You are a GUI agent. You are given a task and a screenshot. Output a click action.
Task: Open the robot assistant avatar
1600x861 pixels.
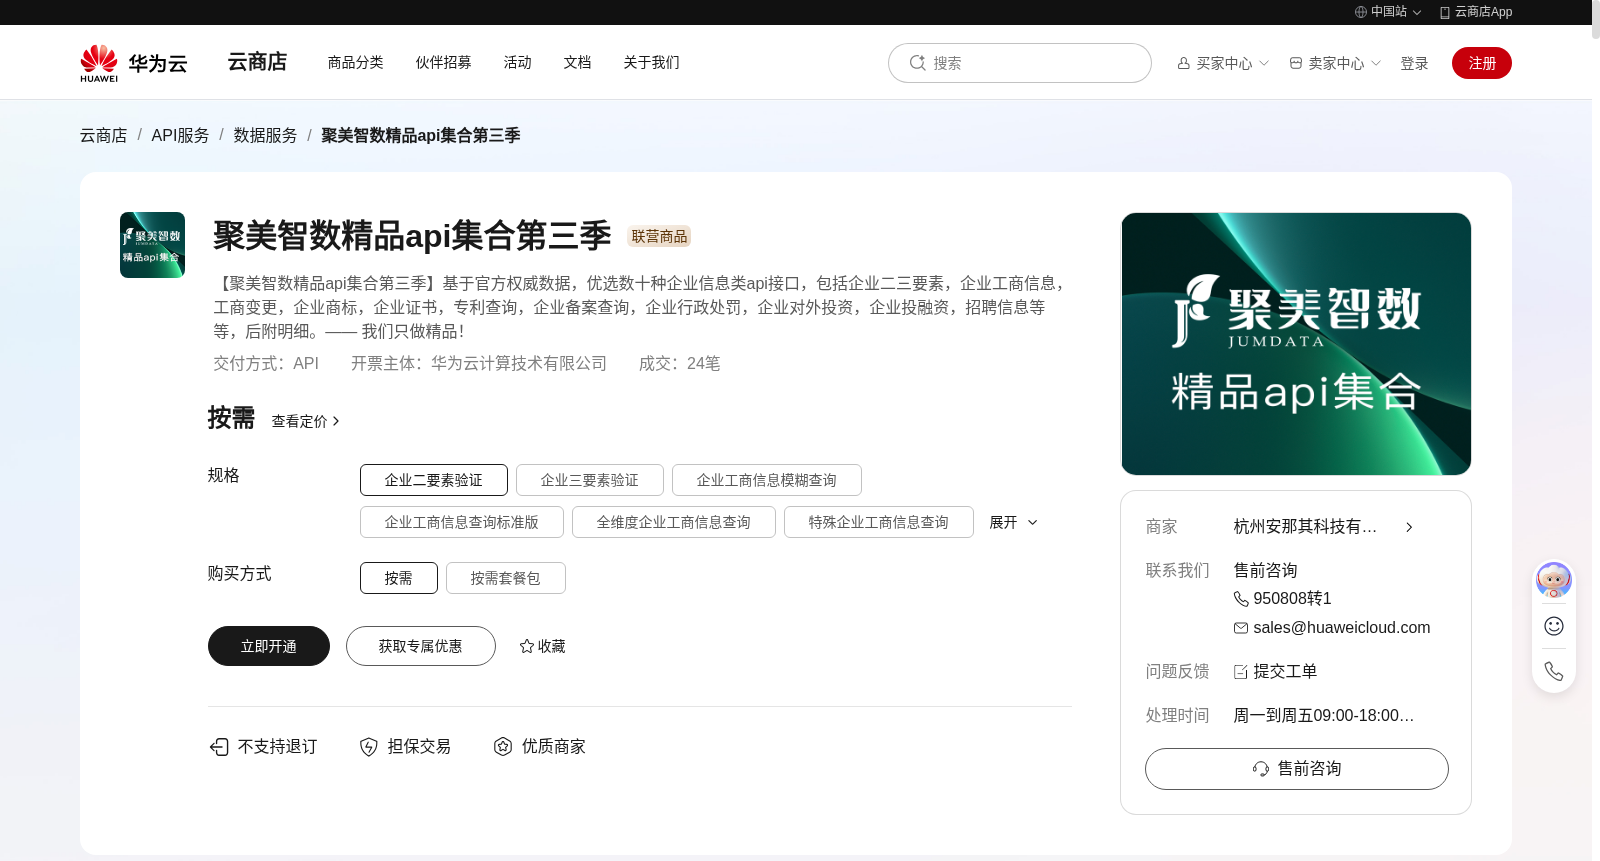[x=1554, y=580]
